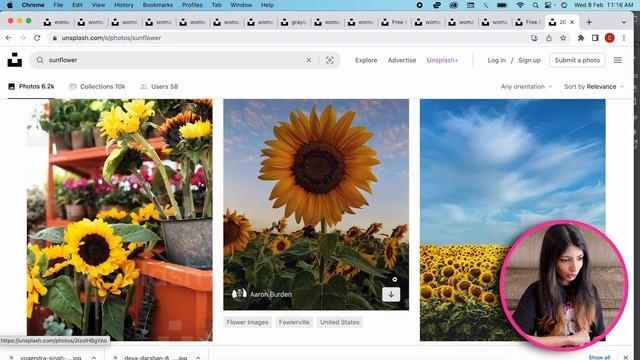Open Spotlight search in menu bar
Viewport: 640px width, 360px height.
click(x=535, y=5)
